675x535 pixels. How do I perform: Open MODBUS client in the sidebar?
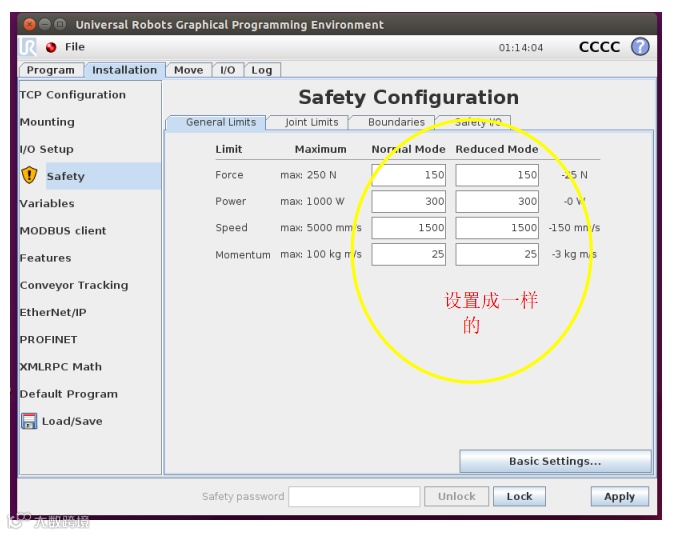pyautogui.click(x=63, y=231)
